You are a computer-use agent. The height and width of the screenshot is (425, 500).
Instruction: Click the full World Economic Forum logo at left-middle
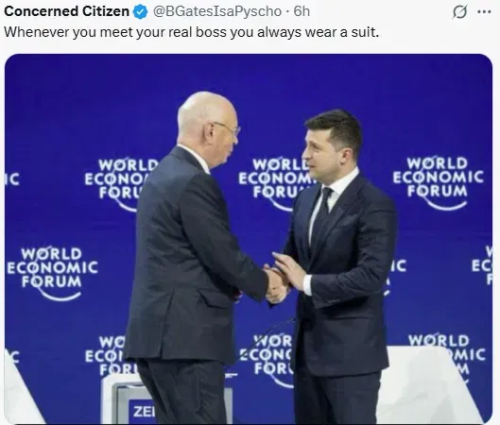click(52, 273)
